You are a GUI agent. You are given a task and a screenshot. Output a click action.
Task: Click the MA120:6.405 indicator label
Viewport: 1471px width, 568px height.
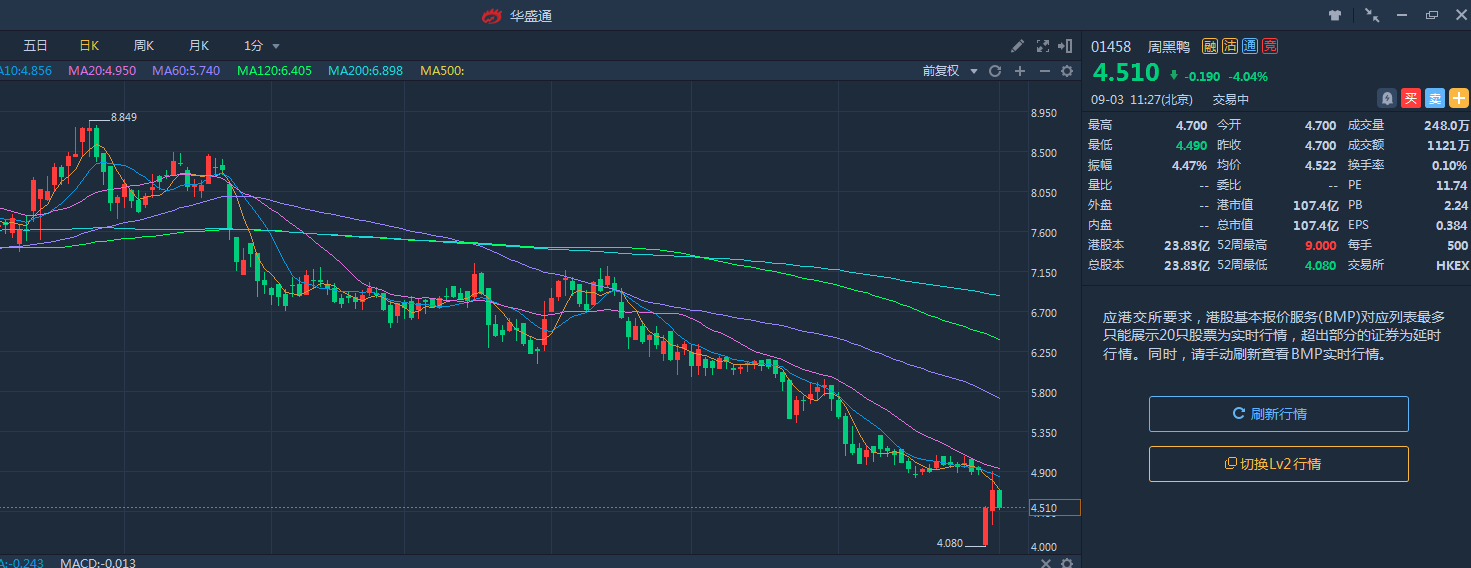tap(274, 71)
